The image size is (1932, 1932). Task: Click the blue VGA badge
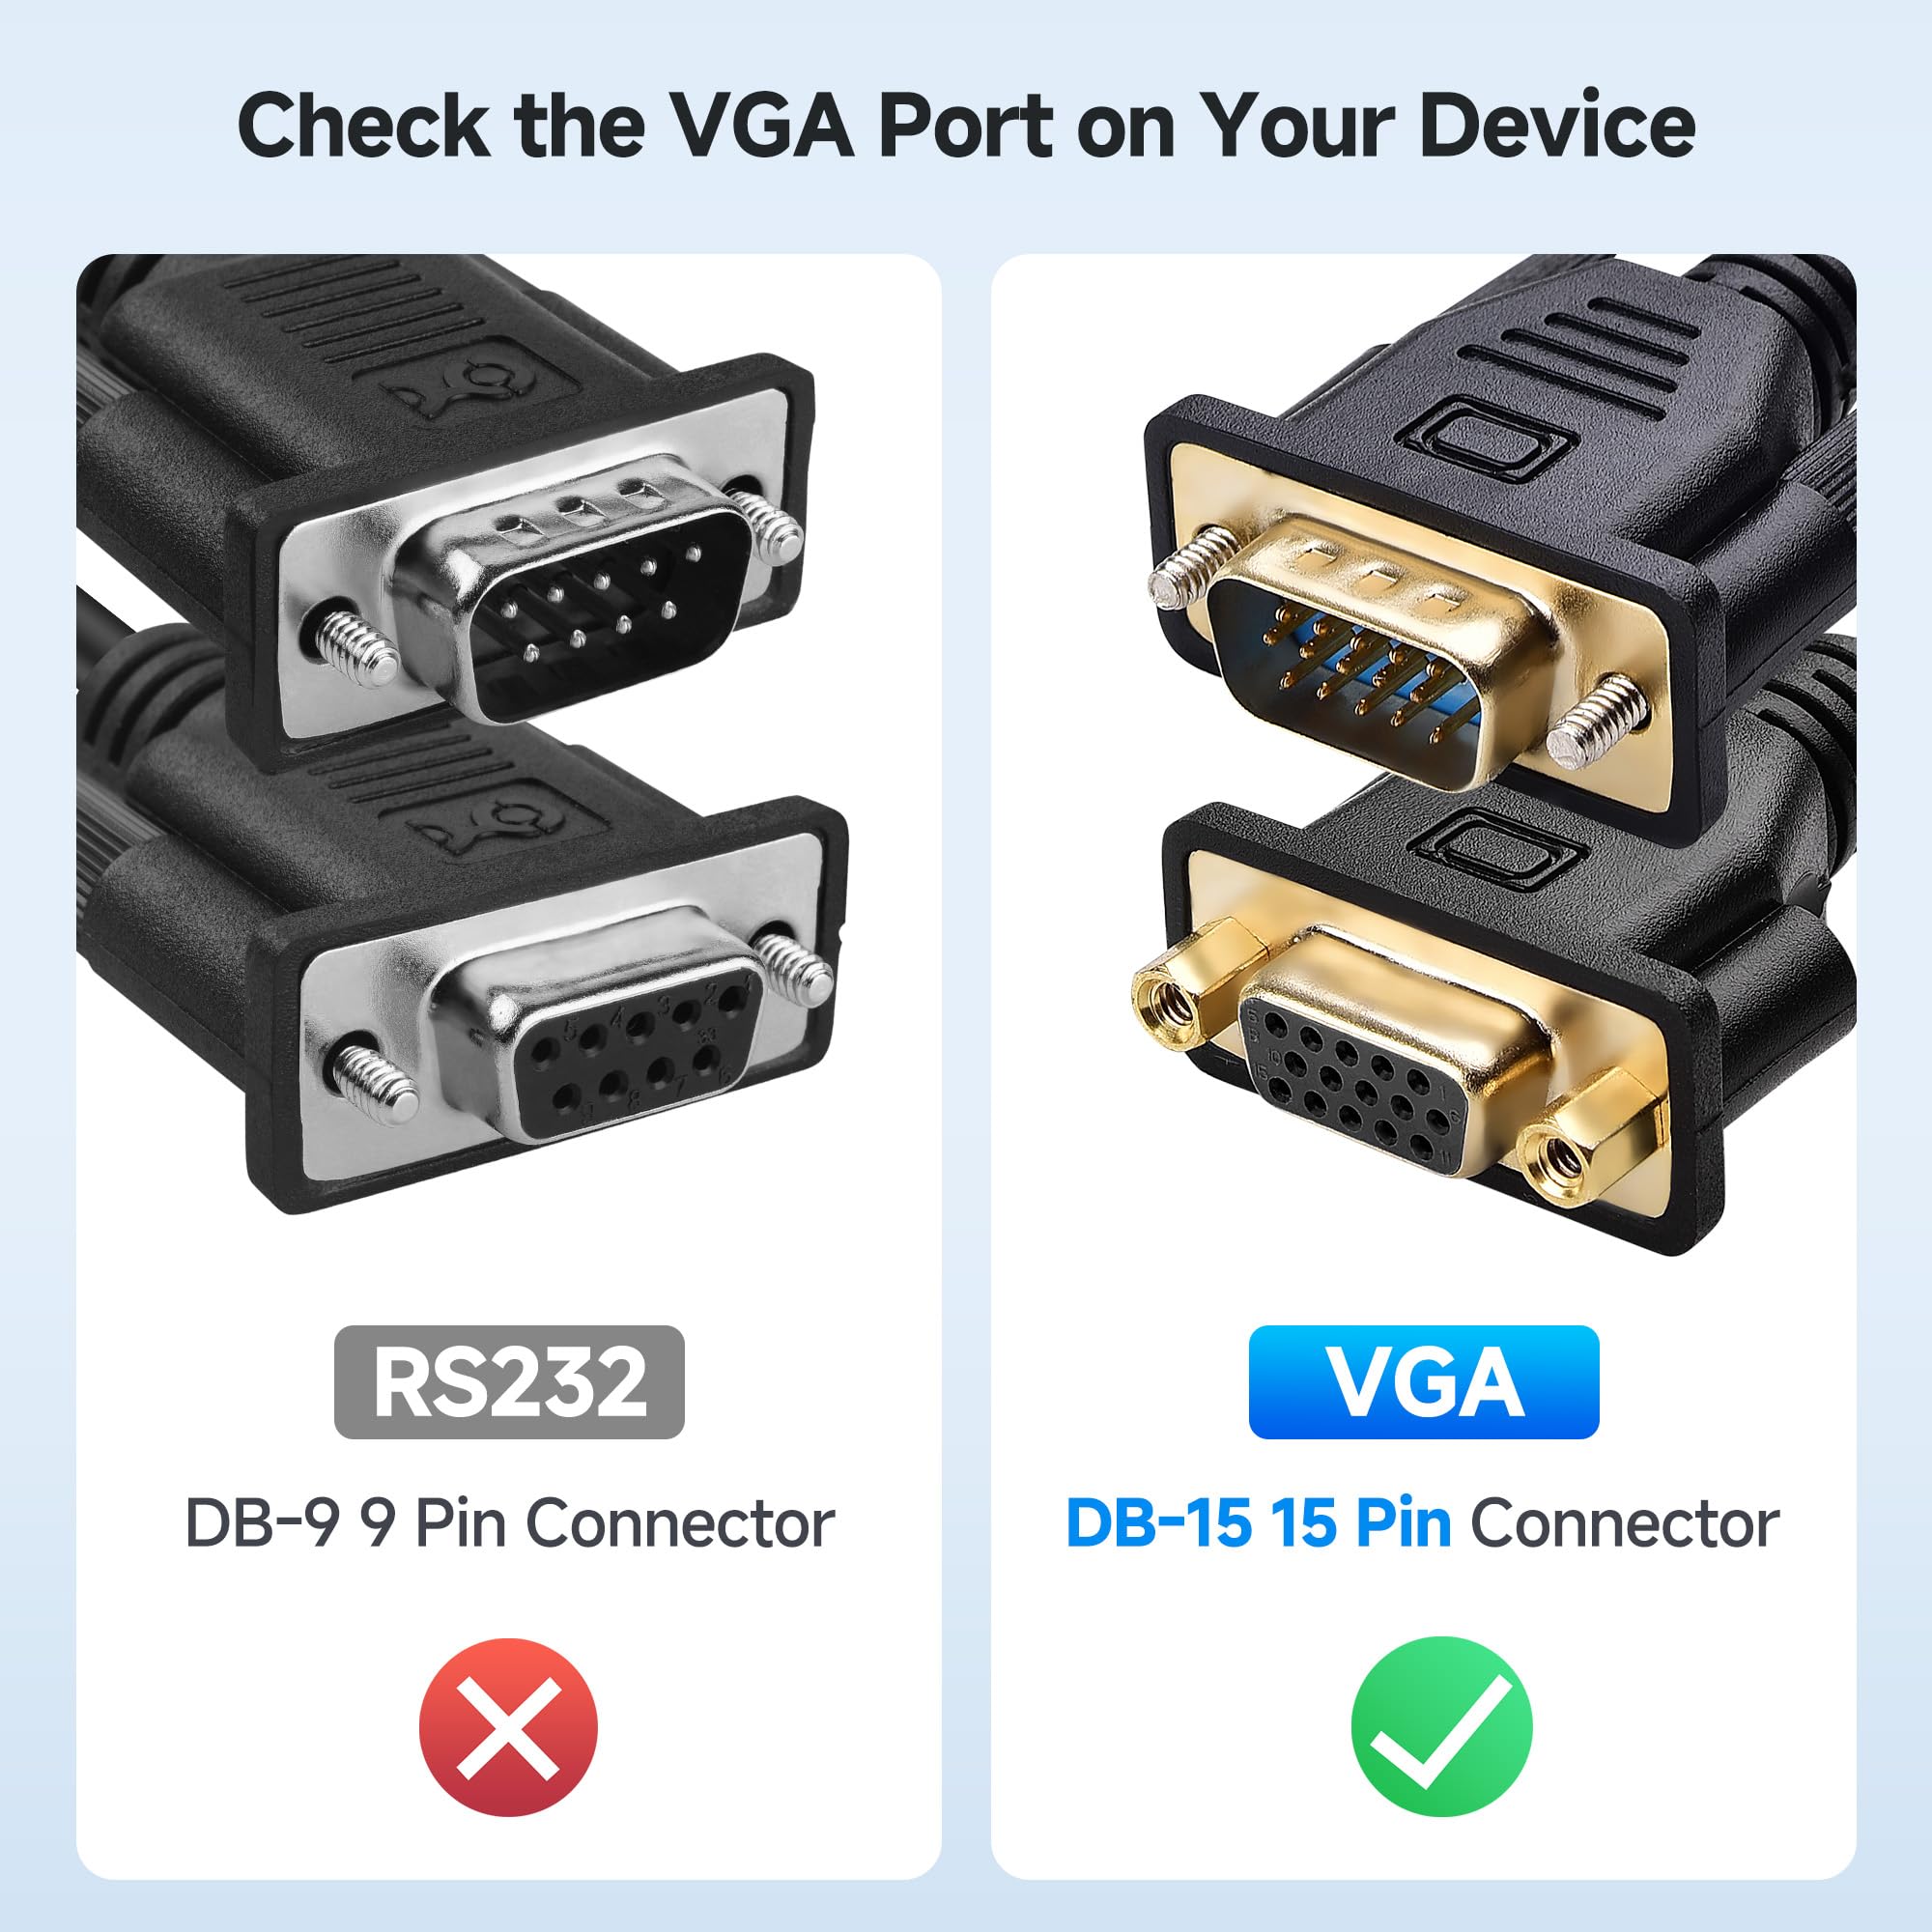point(1424,1382)
